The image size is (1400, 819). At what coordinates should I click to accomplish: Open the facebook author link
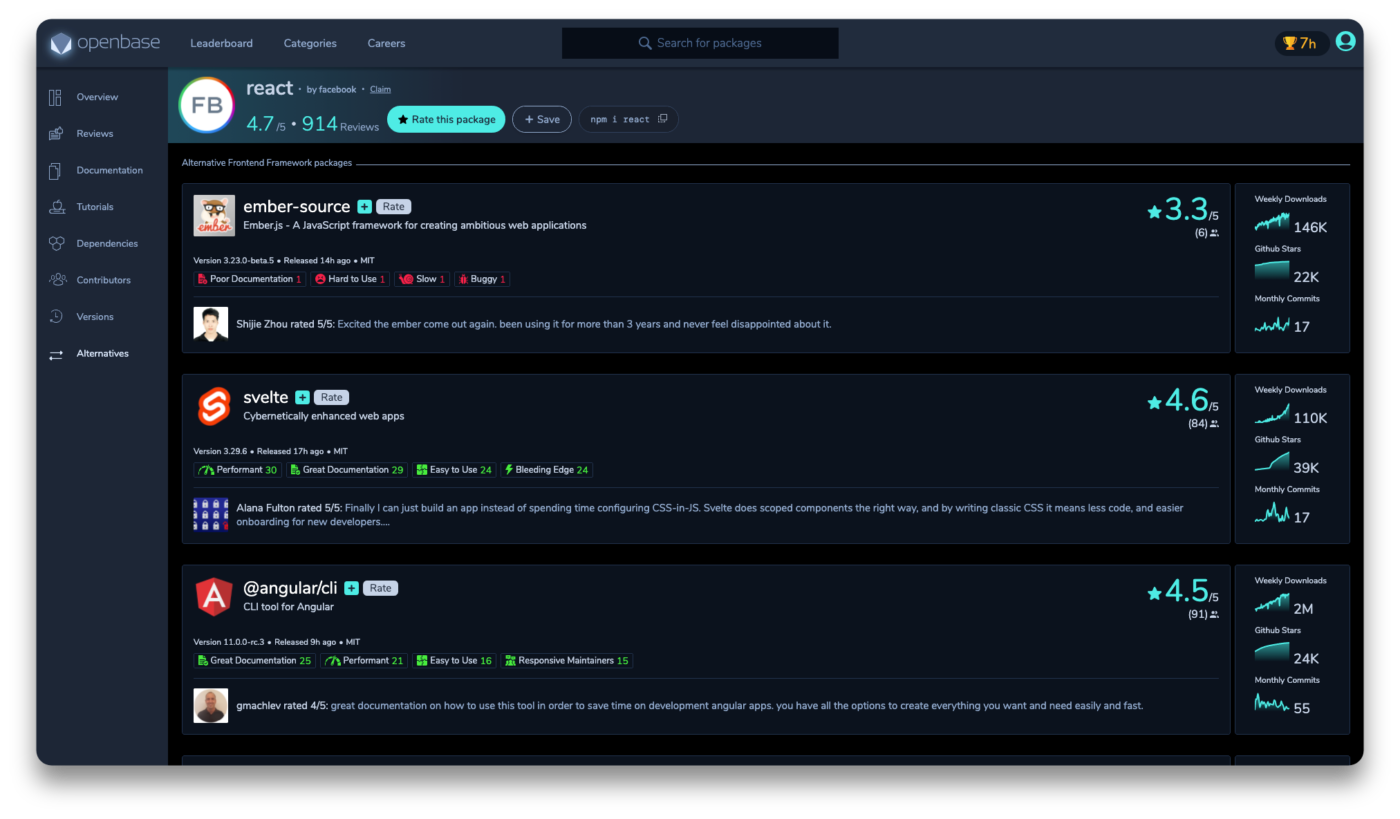point(338,90)
